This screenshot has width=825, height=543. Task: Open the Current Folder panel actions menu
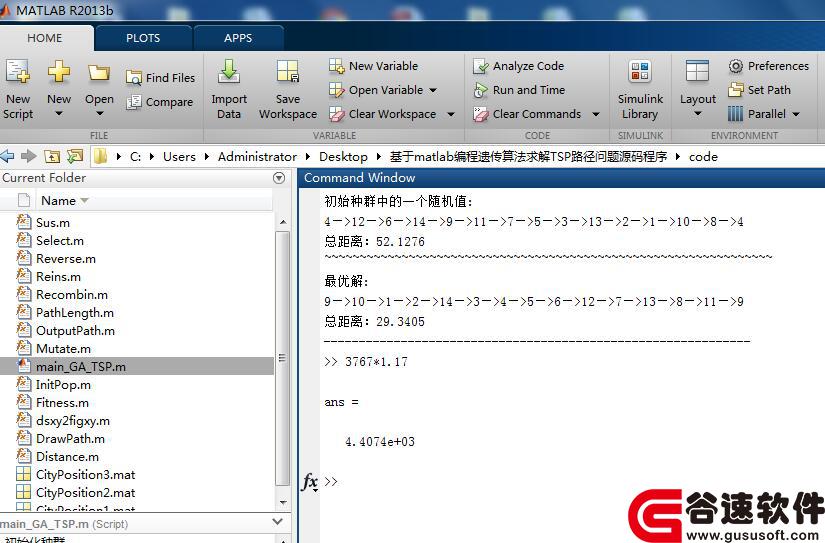(x=279, y=178)
